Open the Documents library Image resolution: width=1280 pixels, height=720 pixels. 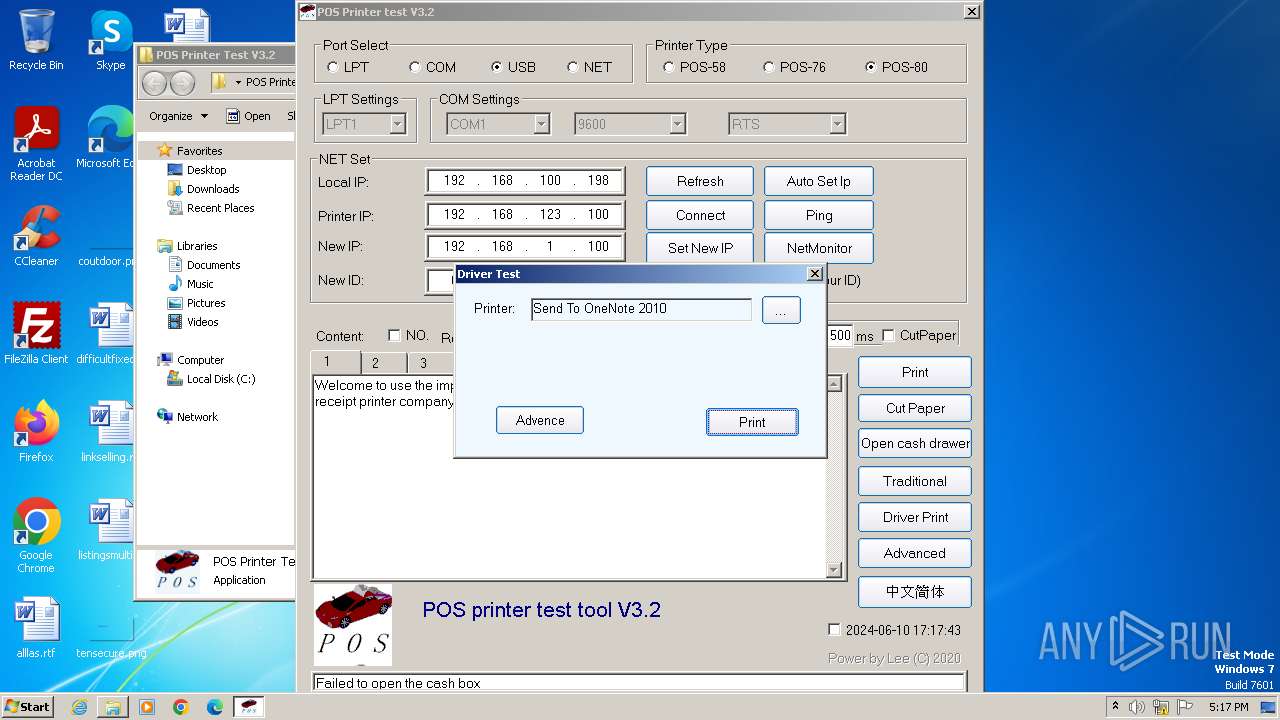(x=213, y=265)
